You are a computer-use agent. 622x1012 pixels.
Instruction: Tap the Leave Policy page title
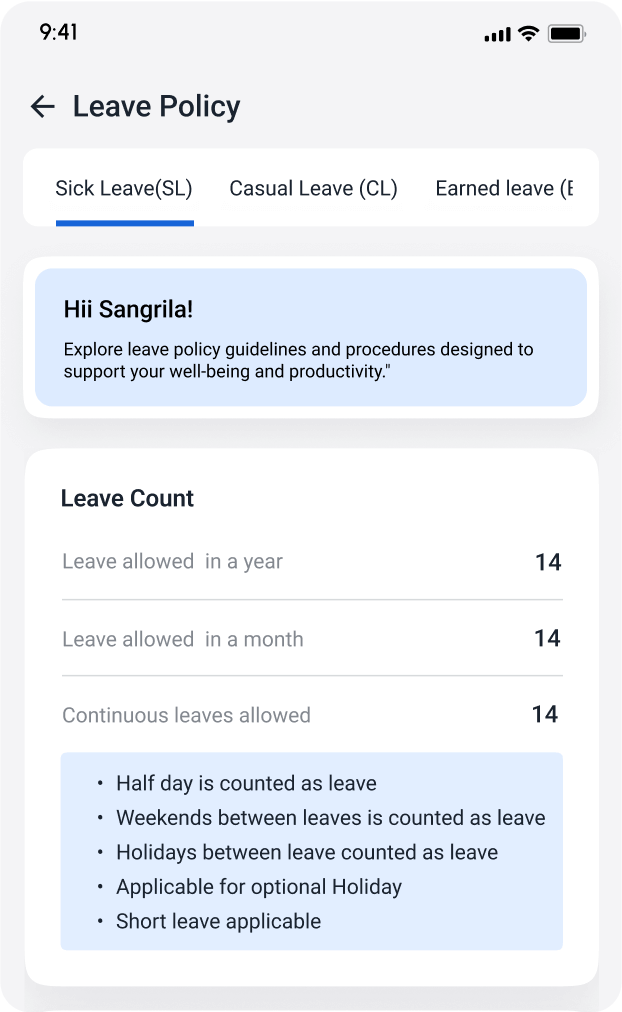click(156, 107)
